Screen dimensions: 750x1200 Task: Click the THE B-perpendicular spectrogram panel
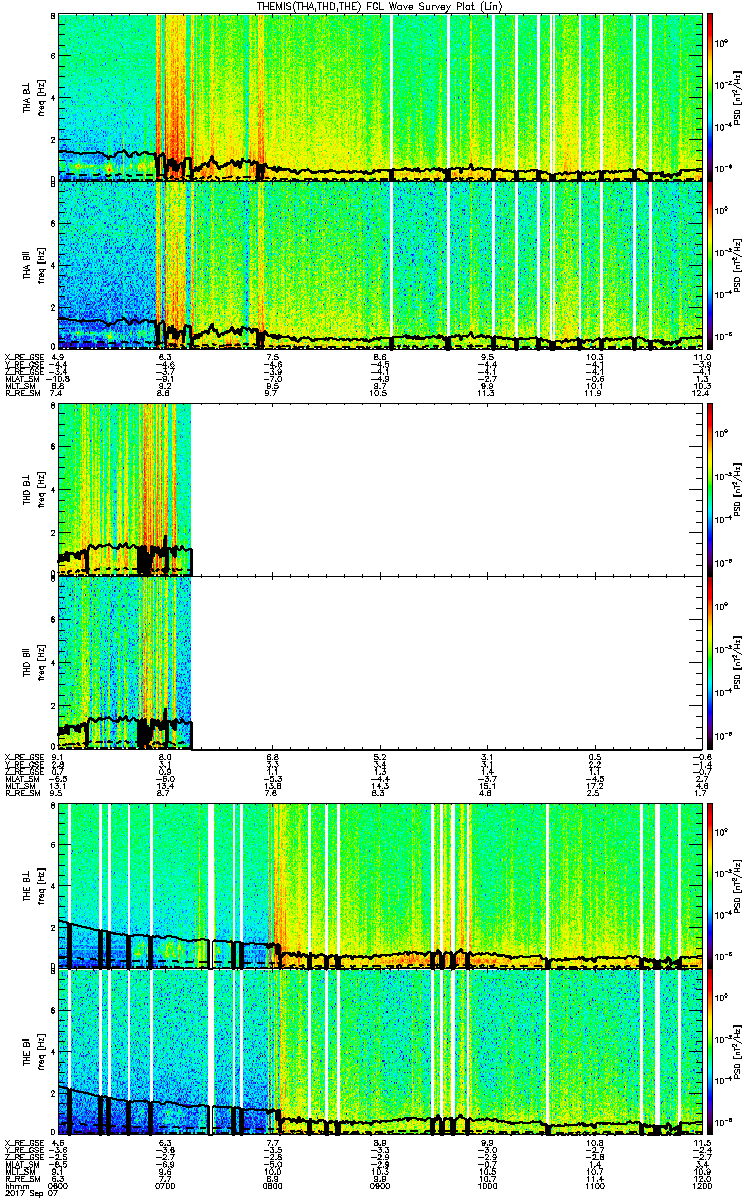pyautogui.click(x=381, y=886)
